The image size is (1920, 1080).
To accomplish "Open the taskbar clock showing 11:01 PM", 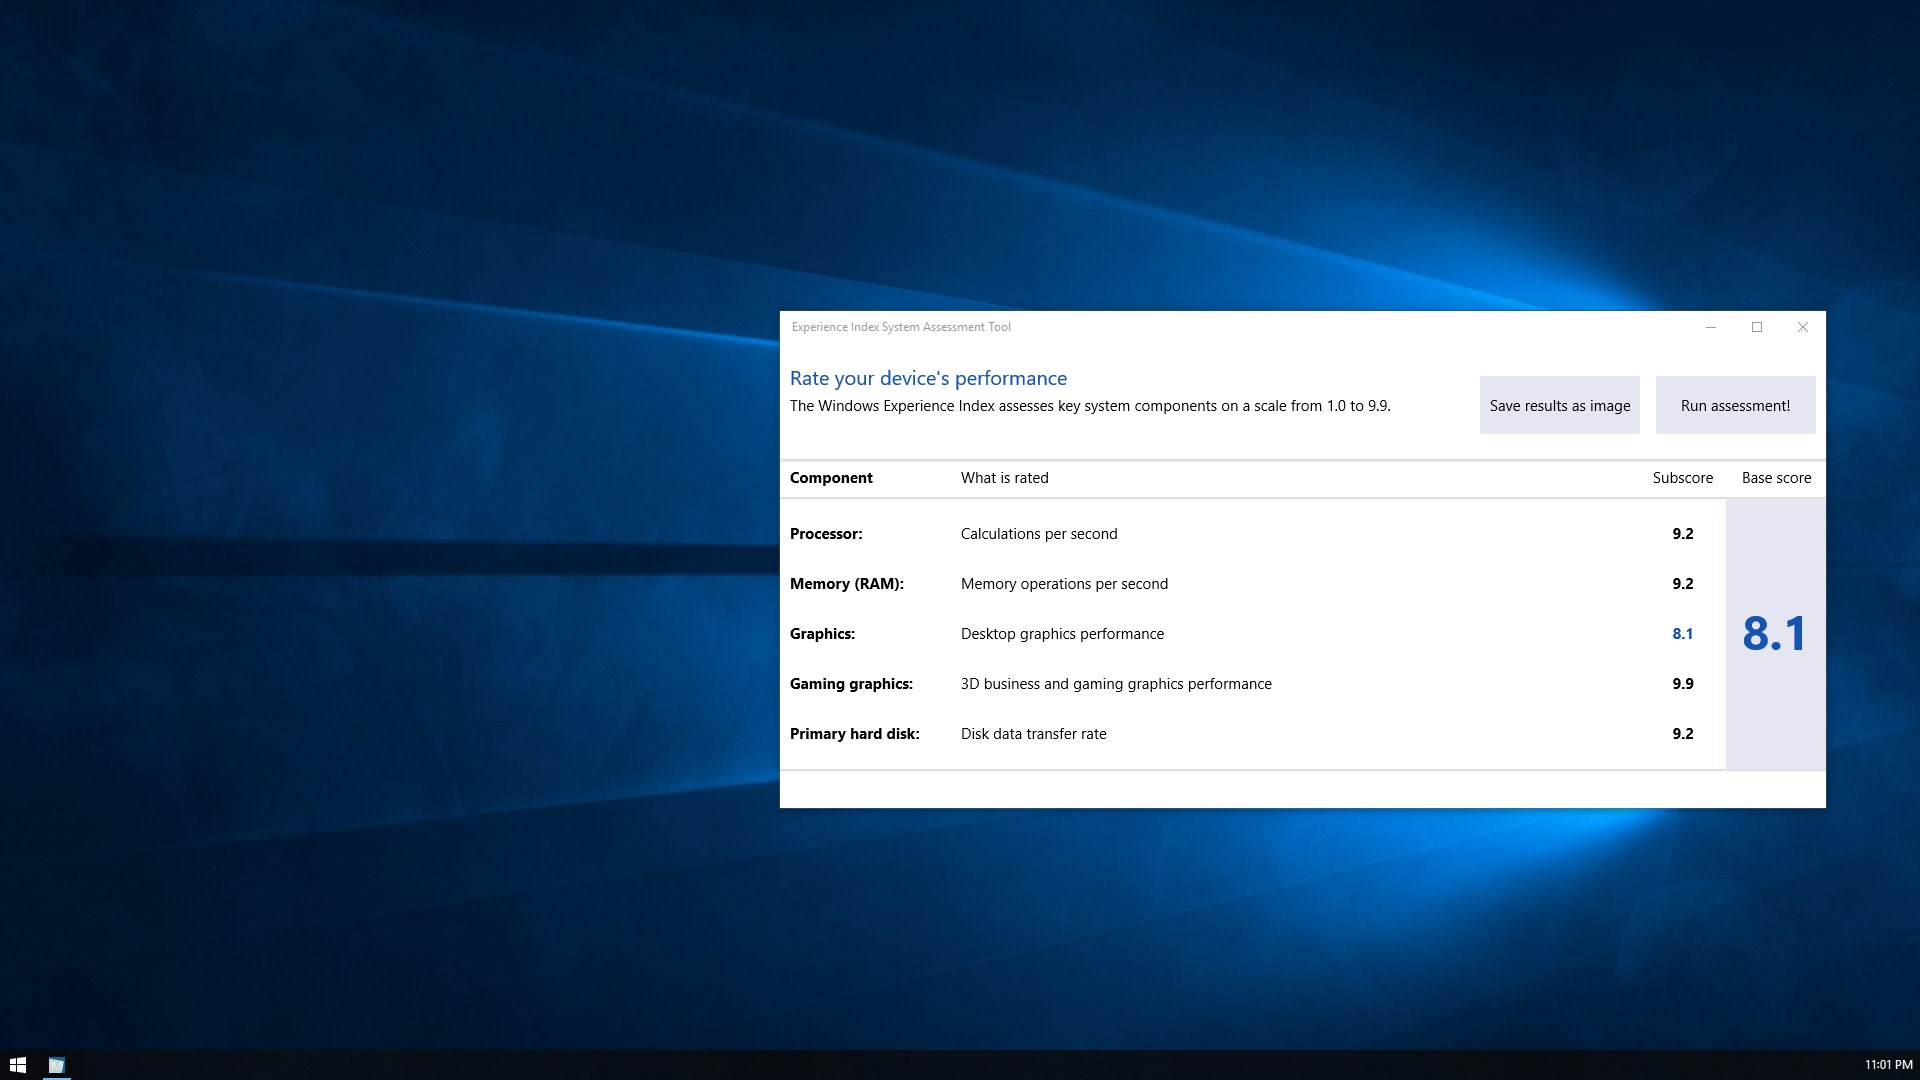I will [x=1888, y=1065].
